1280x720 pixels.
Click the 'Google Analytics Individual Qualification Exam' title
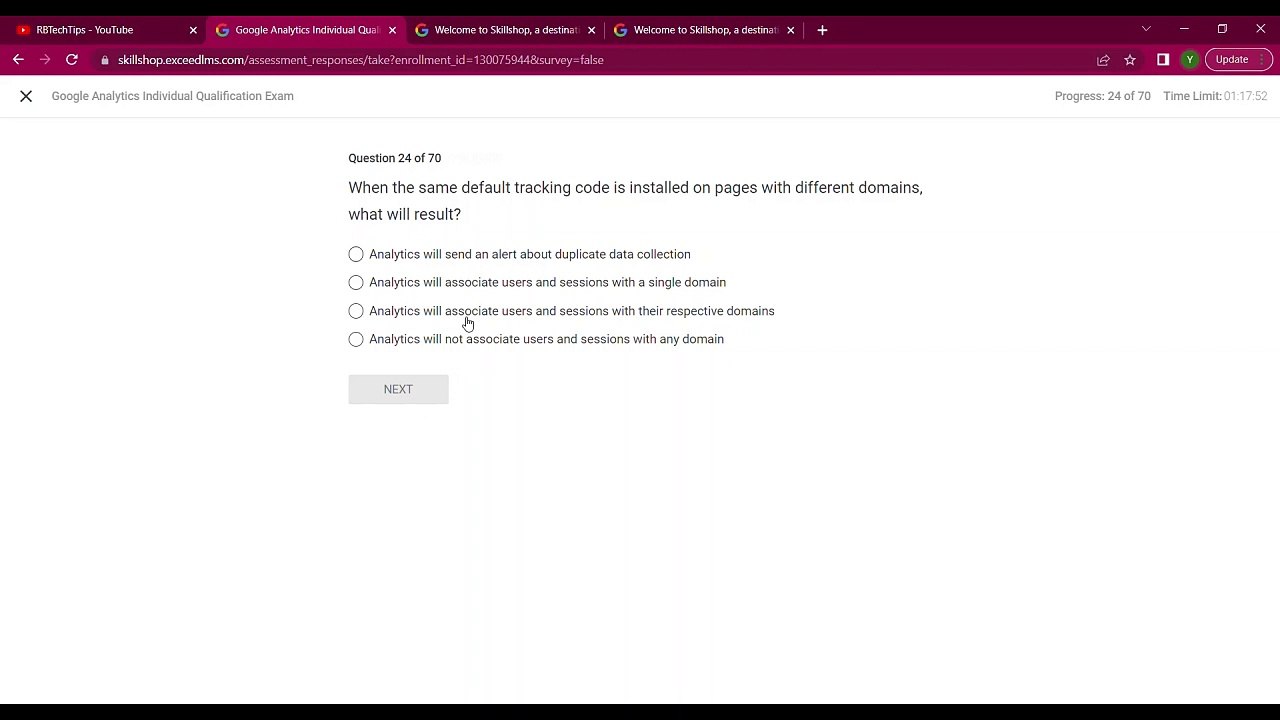173,96
